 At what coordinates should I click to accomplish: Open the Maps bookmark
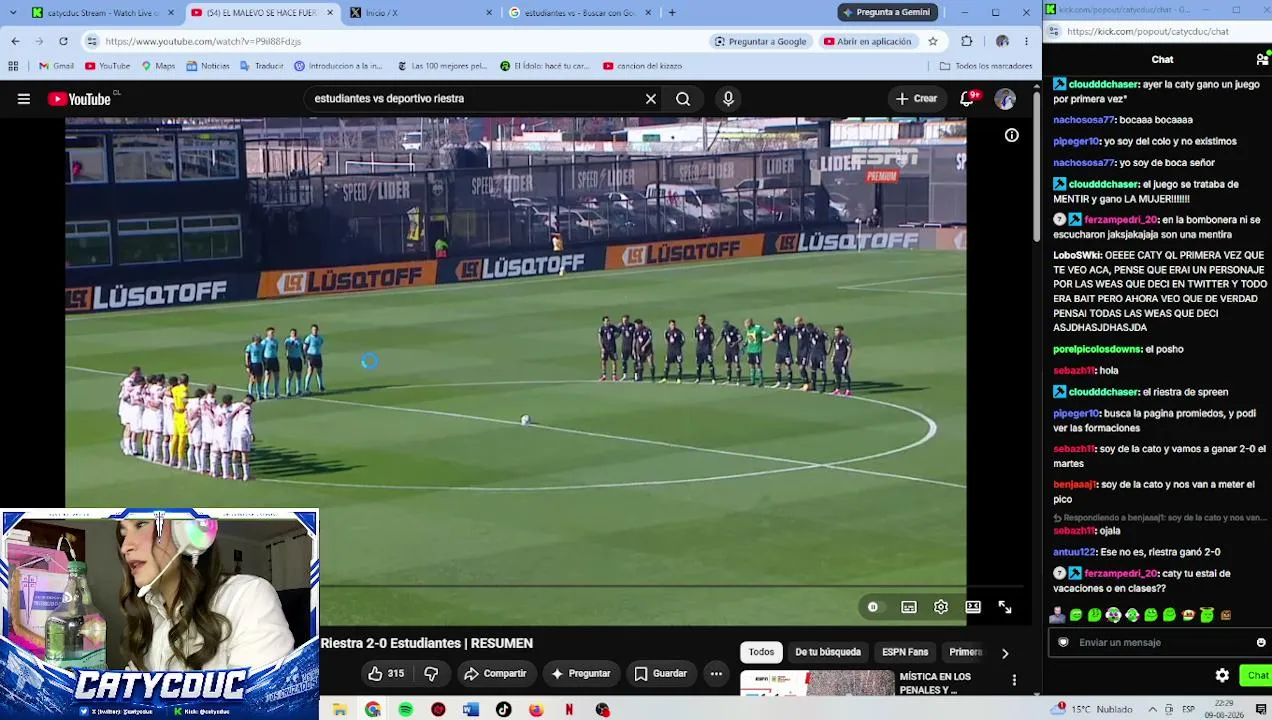pos(158,66)
